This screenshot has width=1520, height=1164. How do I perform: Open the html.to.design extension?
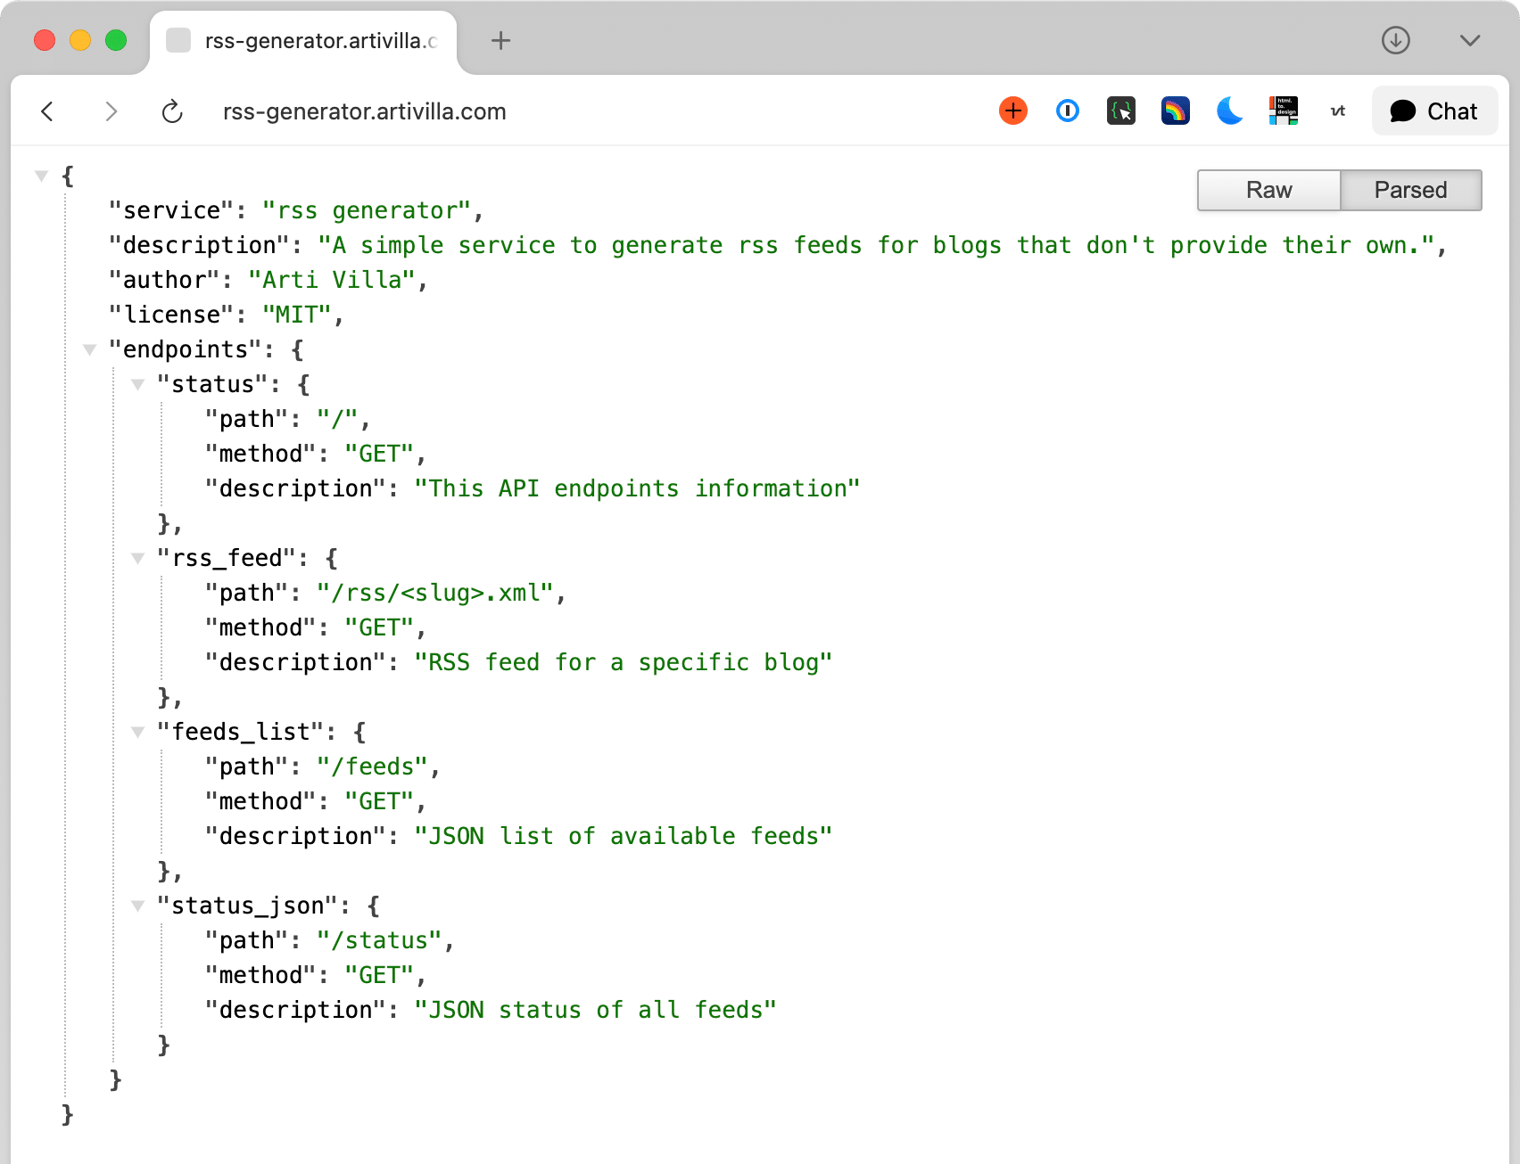(x=1283, y=111)
